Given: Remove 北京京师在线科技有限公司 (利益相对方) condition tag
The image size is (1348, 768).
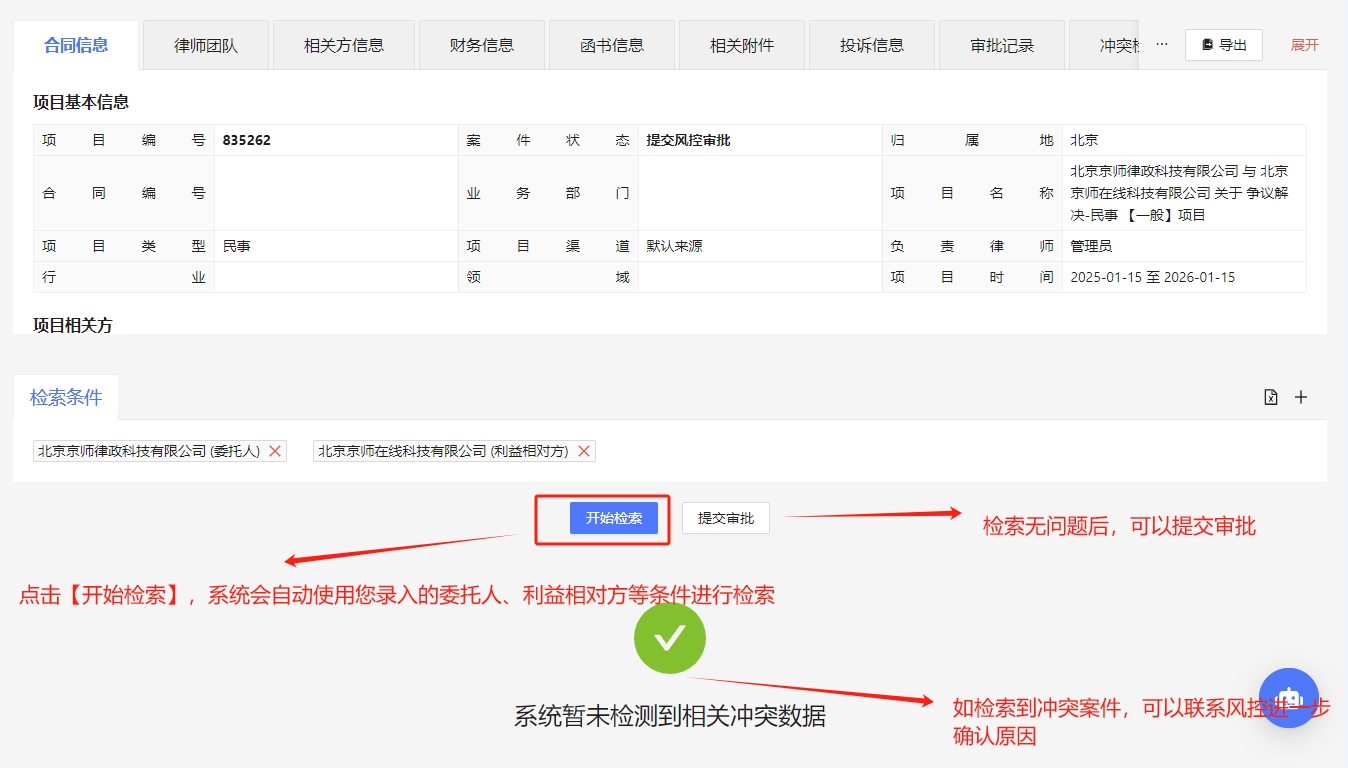Looking at the screenshot, I should pos(584,451).
